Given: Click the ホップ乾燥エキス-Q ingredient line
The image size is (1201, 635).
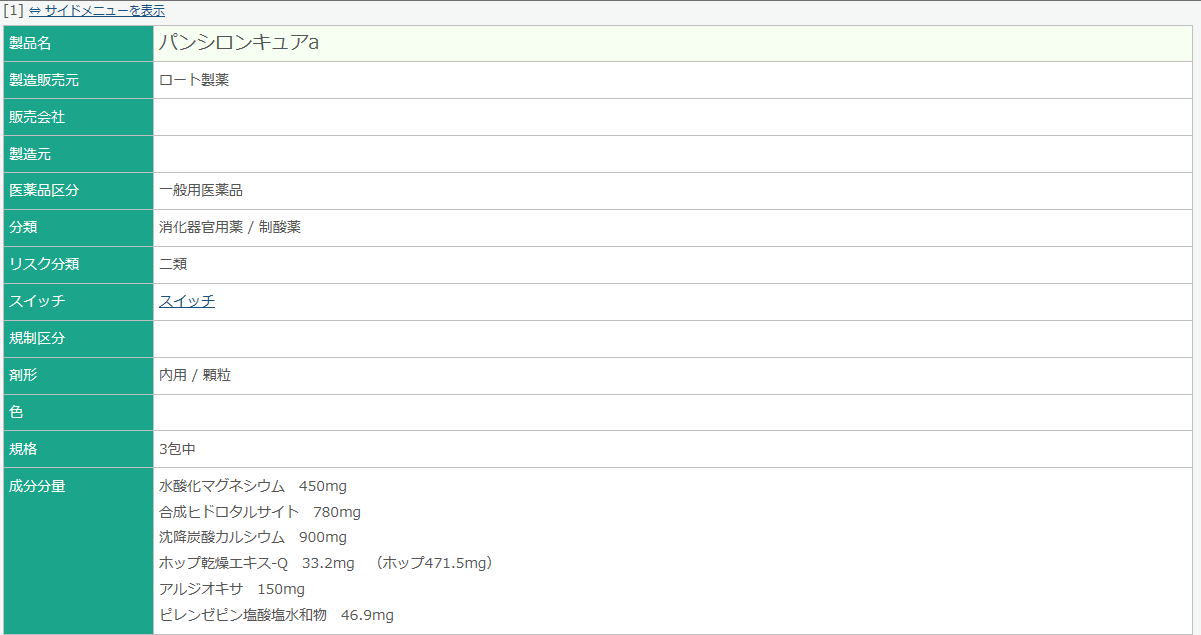Looking at the screenshot, I should [326, 564].
